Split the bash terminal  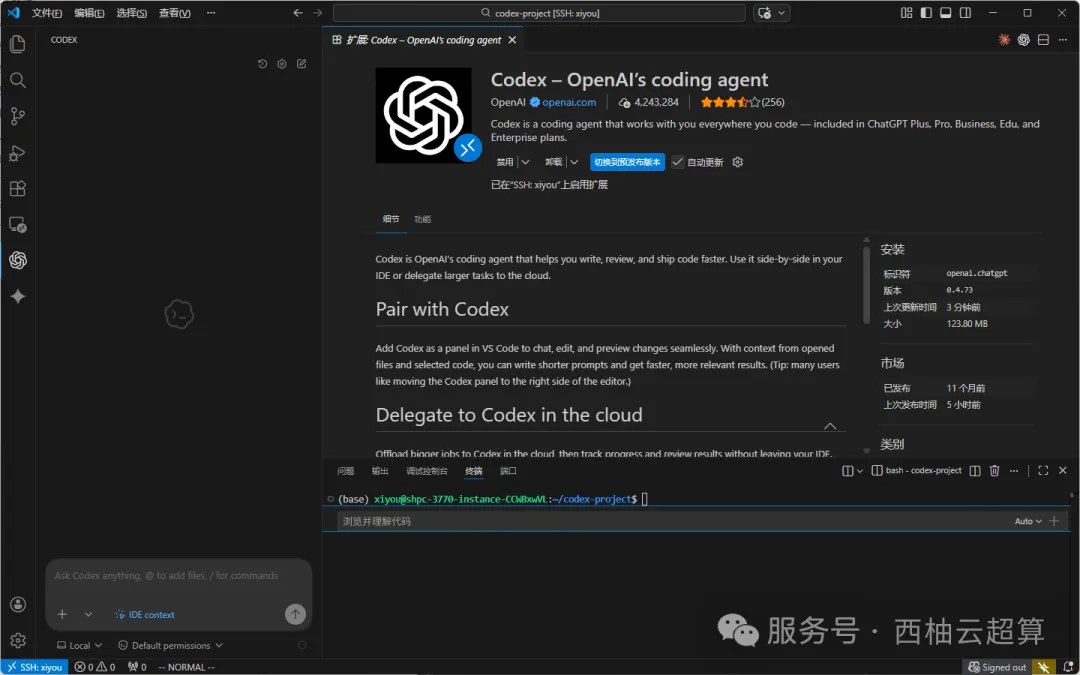point(975,470)
